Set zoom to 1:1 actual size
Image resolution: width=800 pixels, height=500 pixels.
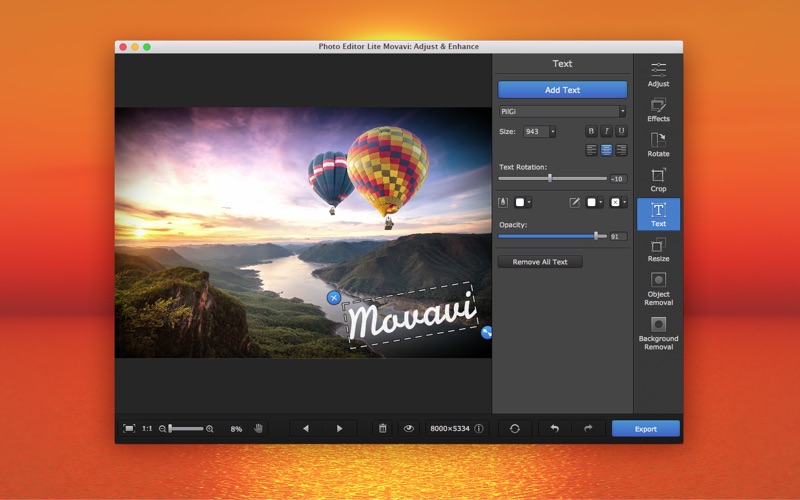tap(147, 429)
